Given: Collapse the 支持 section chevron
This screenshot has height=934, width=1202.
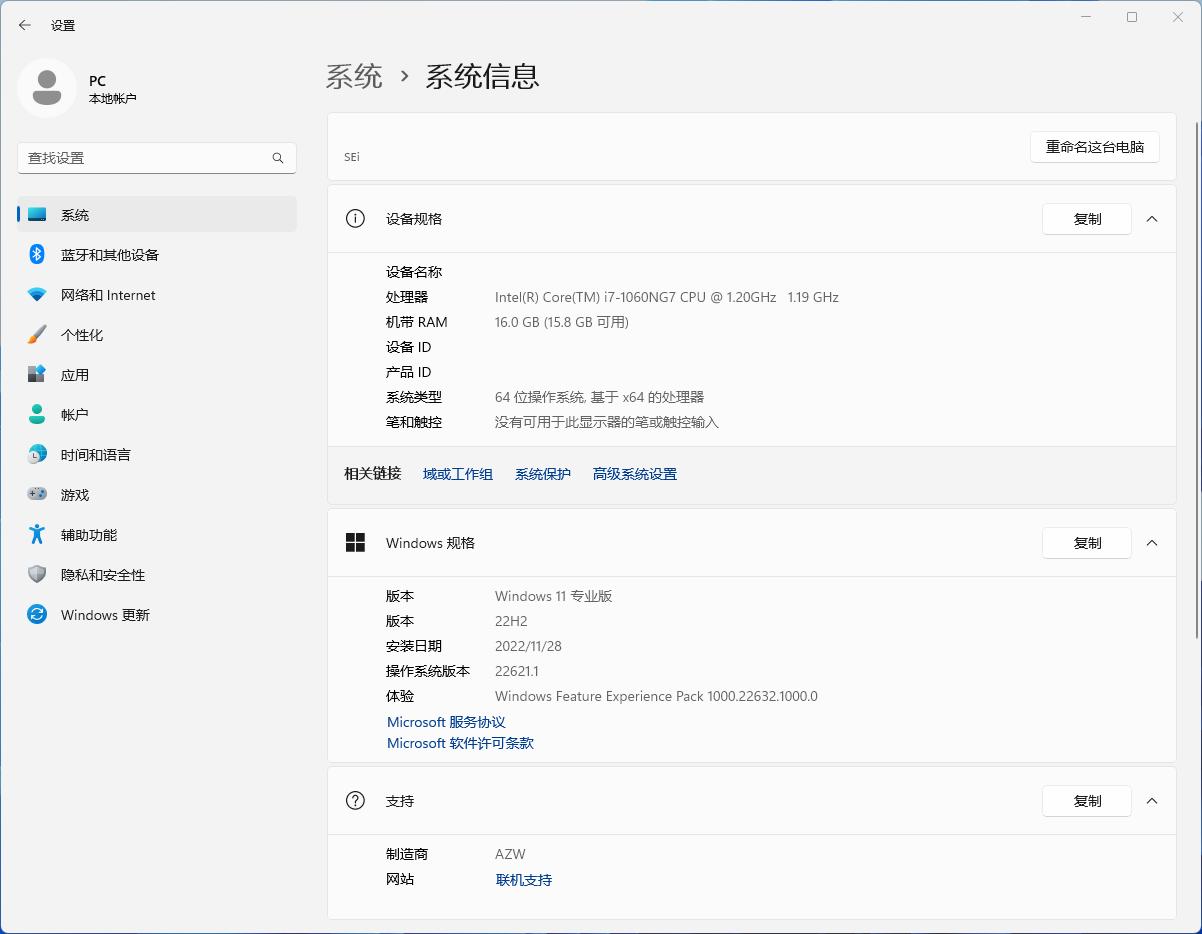Looking at the screenshot, I should coord(1152,801).
